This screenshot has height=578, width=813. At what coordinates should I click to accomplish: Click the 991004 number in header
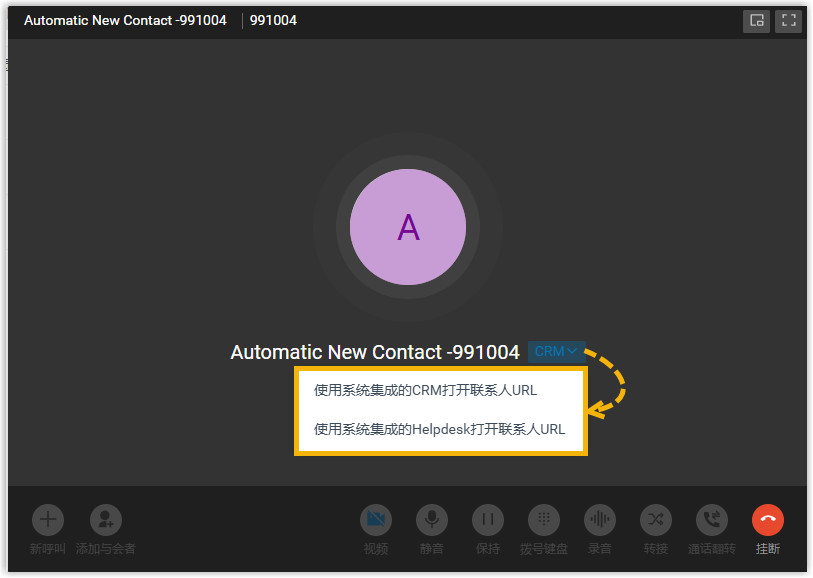[x=273, y=20]
